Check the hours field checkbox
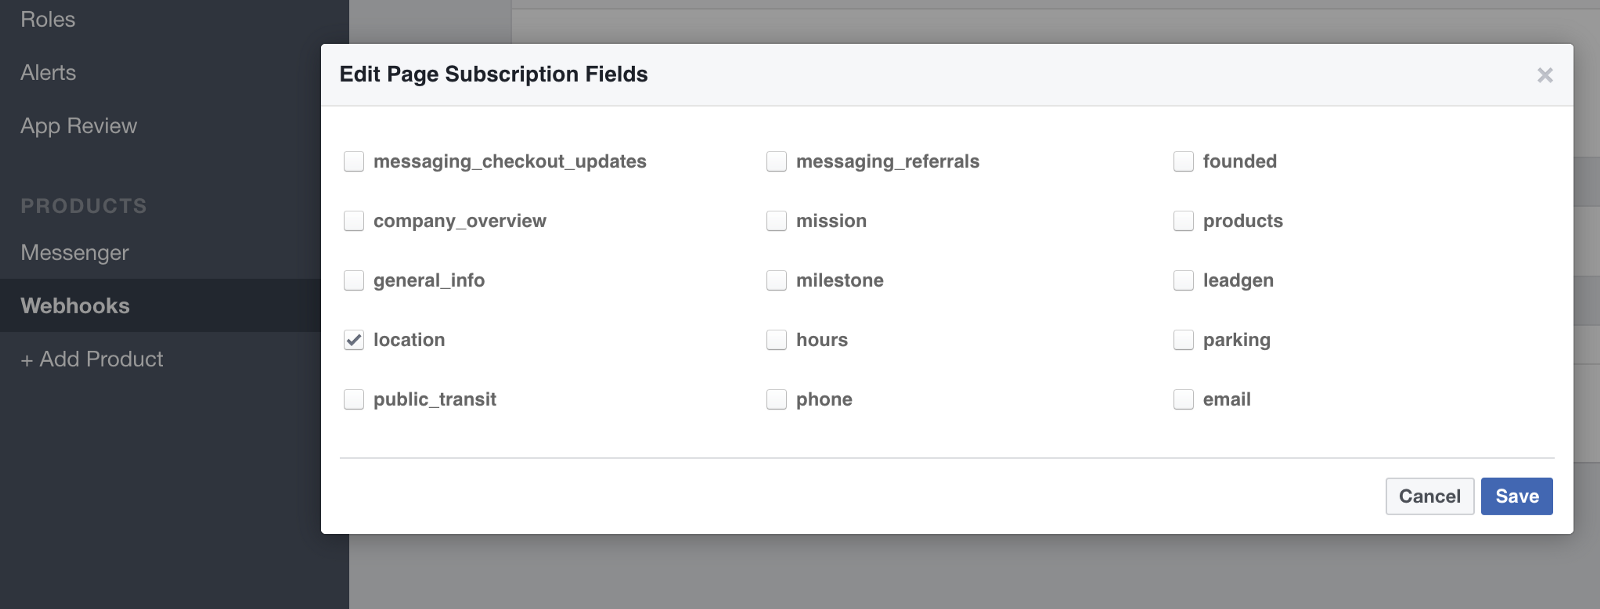The width and height of the screenshot is (1600, 609). tap(776, 340)
